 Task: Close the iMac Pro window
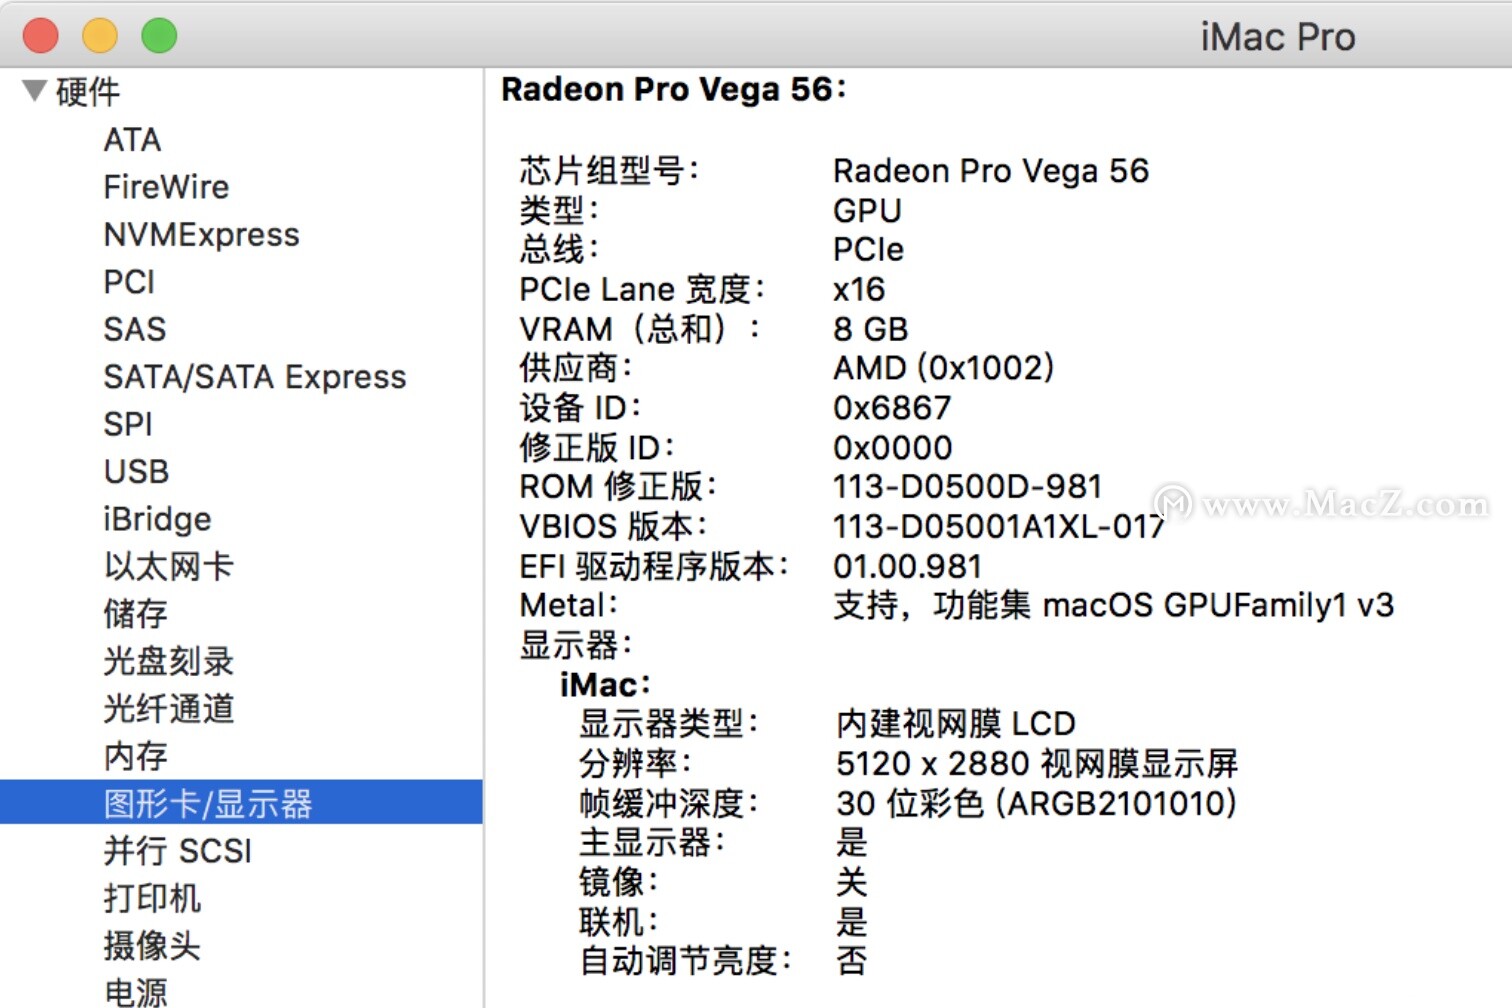[41, 36]
